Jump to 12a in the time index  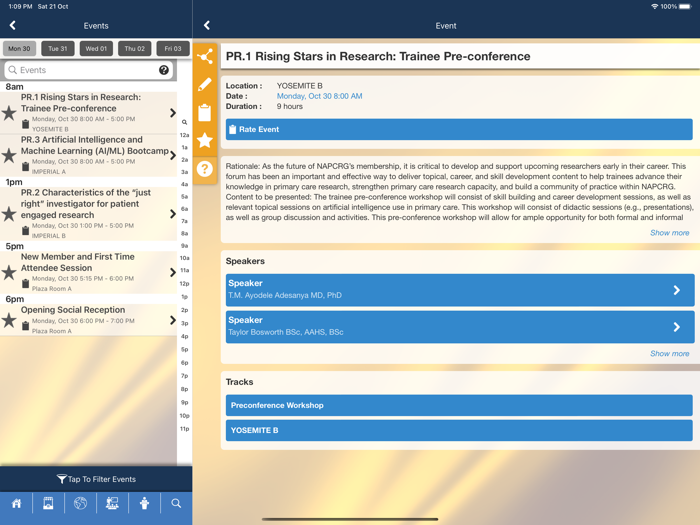pyautogui.click(x=184, y=135)
